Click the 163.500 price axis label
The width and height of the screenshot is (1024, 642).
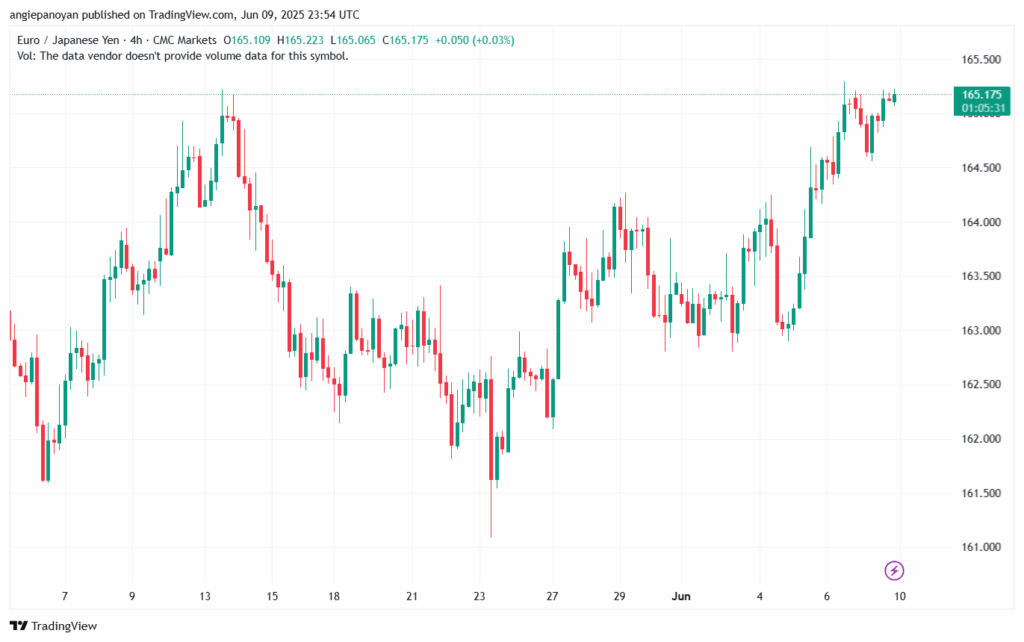[x=981, y=276]
